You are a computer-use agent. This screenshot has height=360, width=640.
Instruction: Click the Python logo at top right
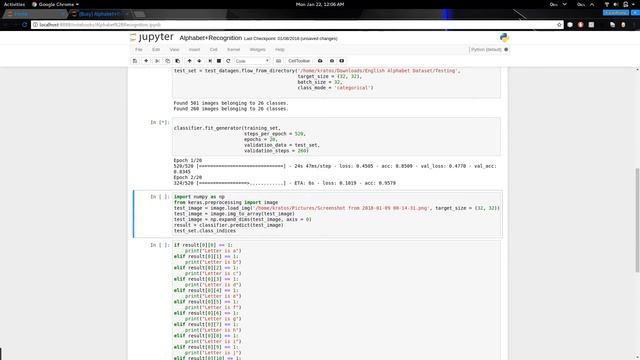(x=504, y=38)
